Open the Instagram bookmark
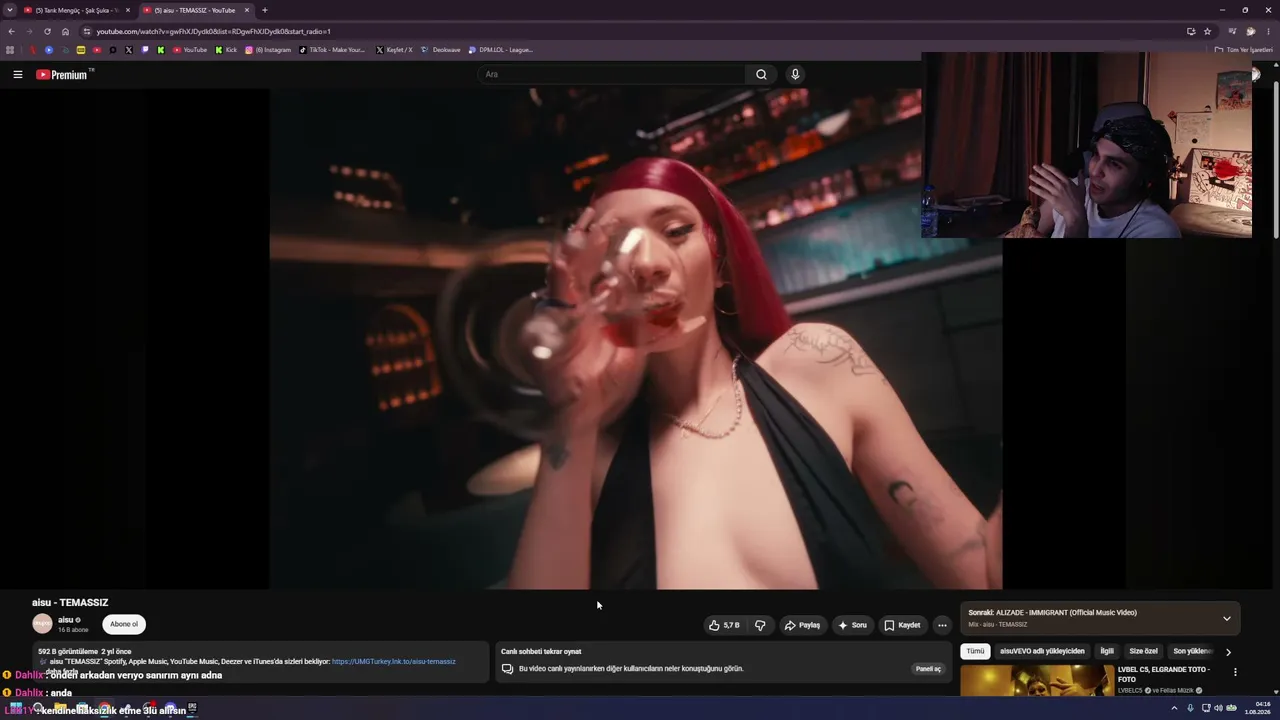The height and width of the screenshot is (720, 1280). [268, 49]
